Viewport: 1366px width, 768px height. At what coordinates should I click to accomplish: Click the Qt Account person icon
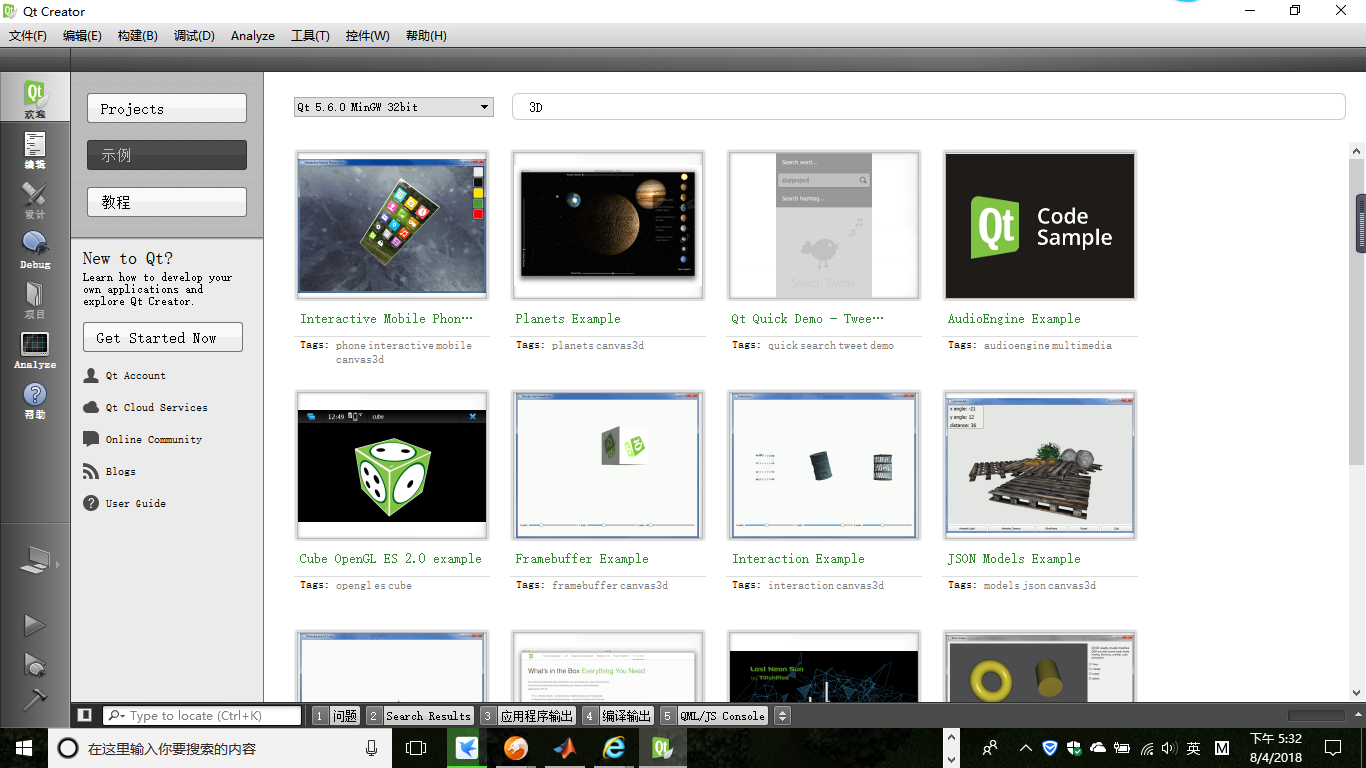click(x=91, y=376)
